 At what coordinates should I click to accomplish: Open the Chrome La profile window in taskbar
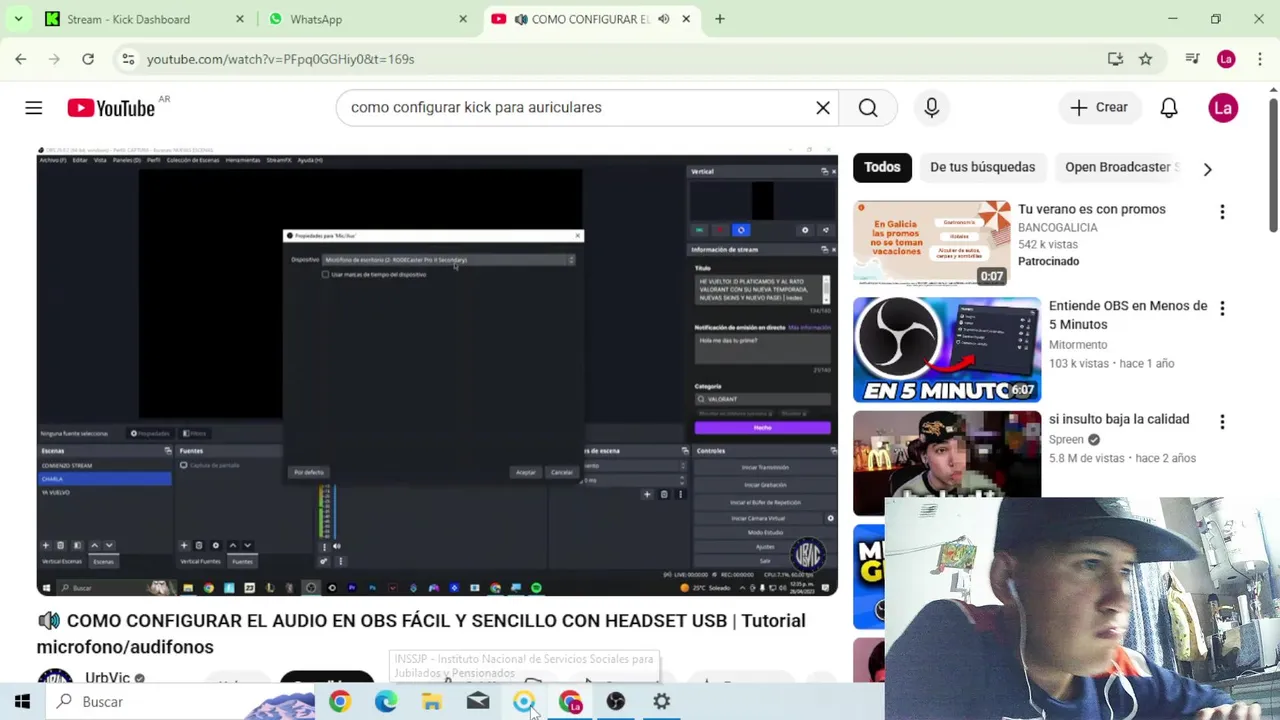click(x=570, y=702)
